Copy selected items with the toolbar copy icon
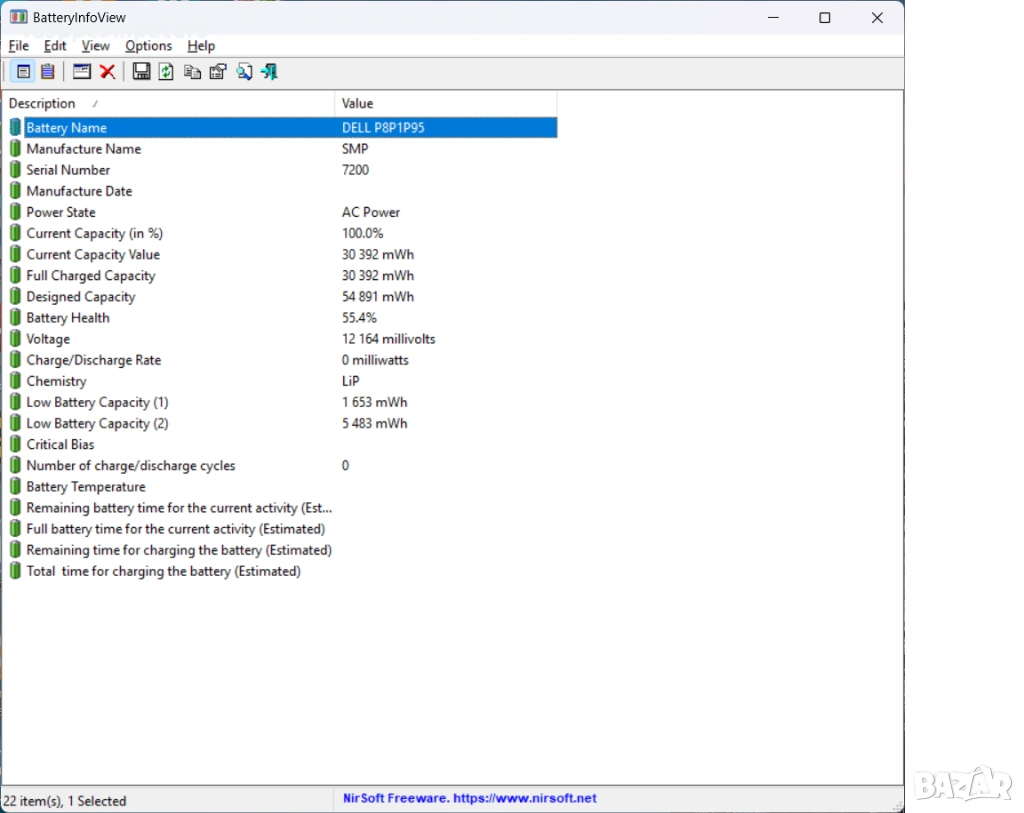 click(192, 72)
